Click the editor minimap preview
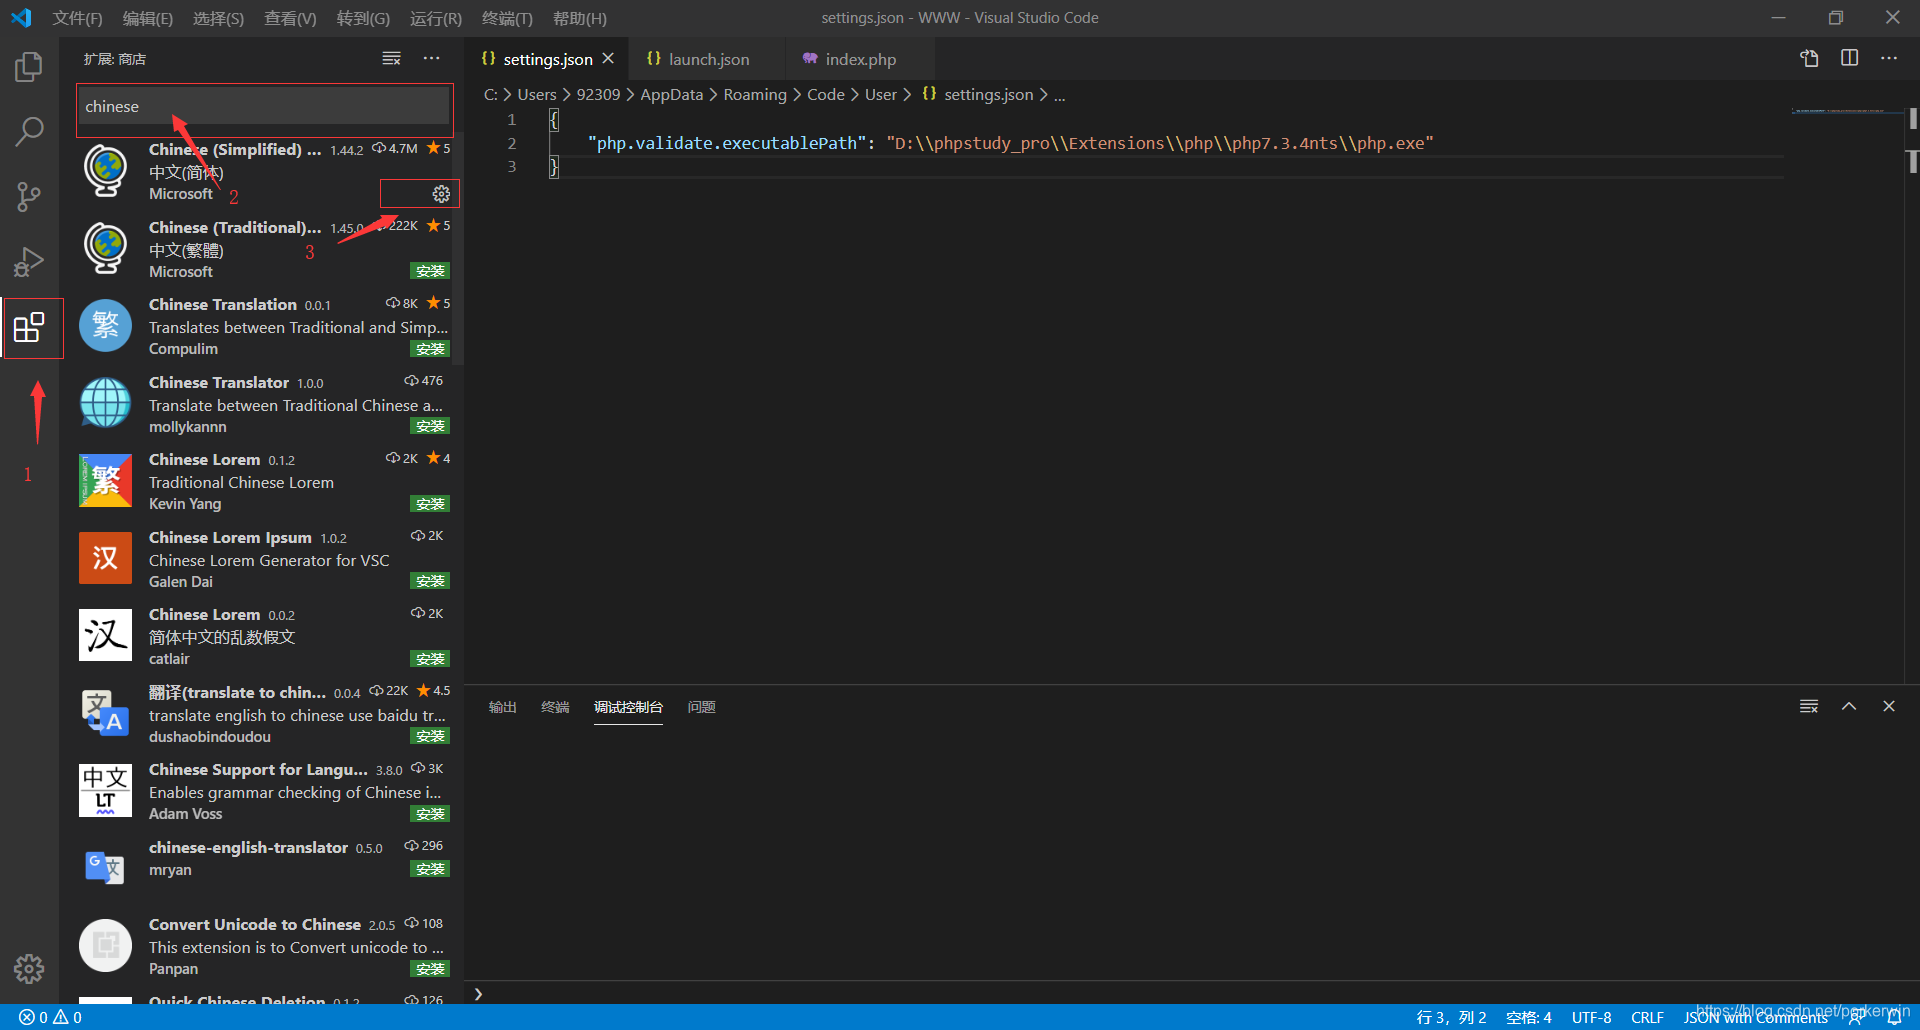The image size is (1920, 1030). pyautogui.click(x=1847, y=110)
